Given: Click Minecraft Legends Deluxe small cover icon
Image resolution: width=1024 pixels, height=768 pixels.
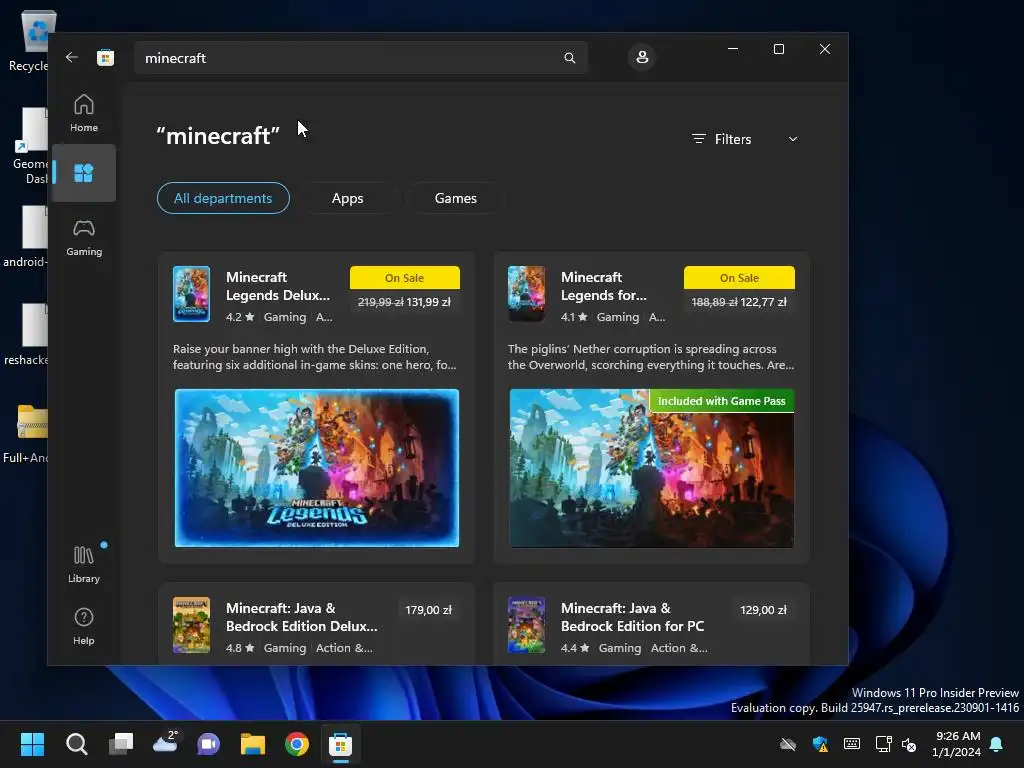Looking at the screenshot, I should point(191,294).
